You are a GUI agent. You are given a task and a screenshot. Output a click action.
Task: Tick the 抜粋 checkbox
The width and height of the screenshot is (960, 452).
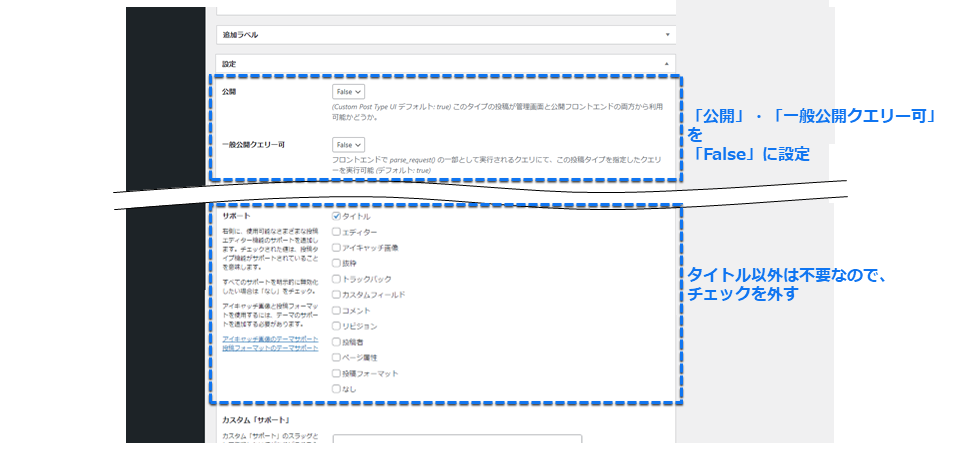337,263
